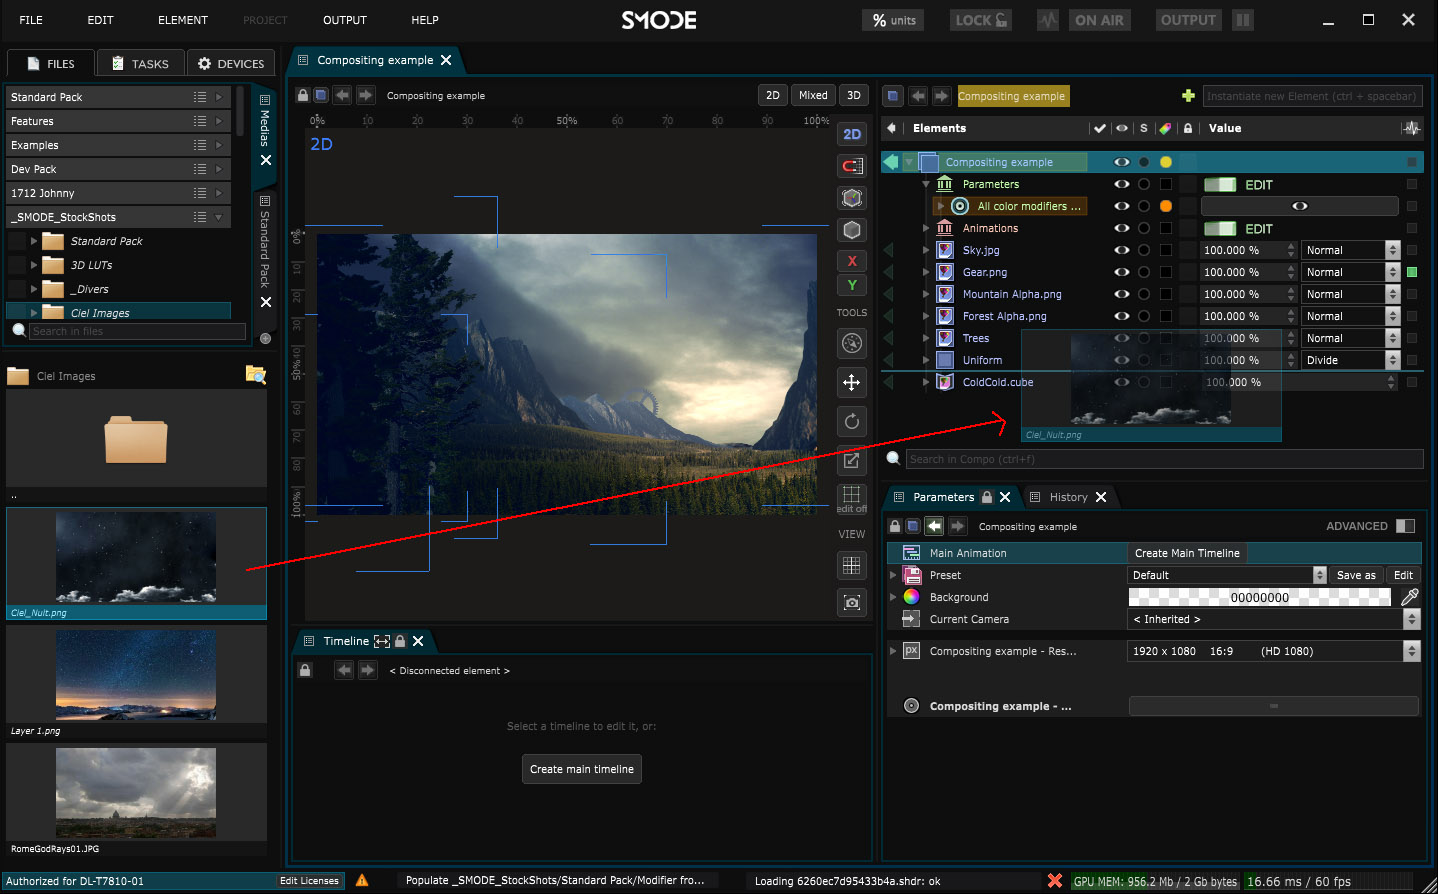Toggle visibility eye of Gear.png
The height and width of the screenshot is (894, 1438).
[1122, 272]
